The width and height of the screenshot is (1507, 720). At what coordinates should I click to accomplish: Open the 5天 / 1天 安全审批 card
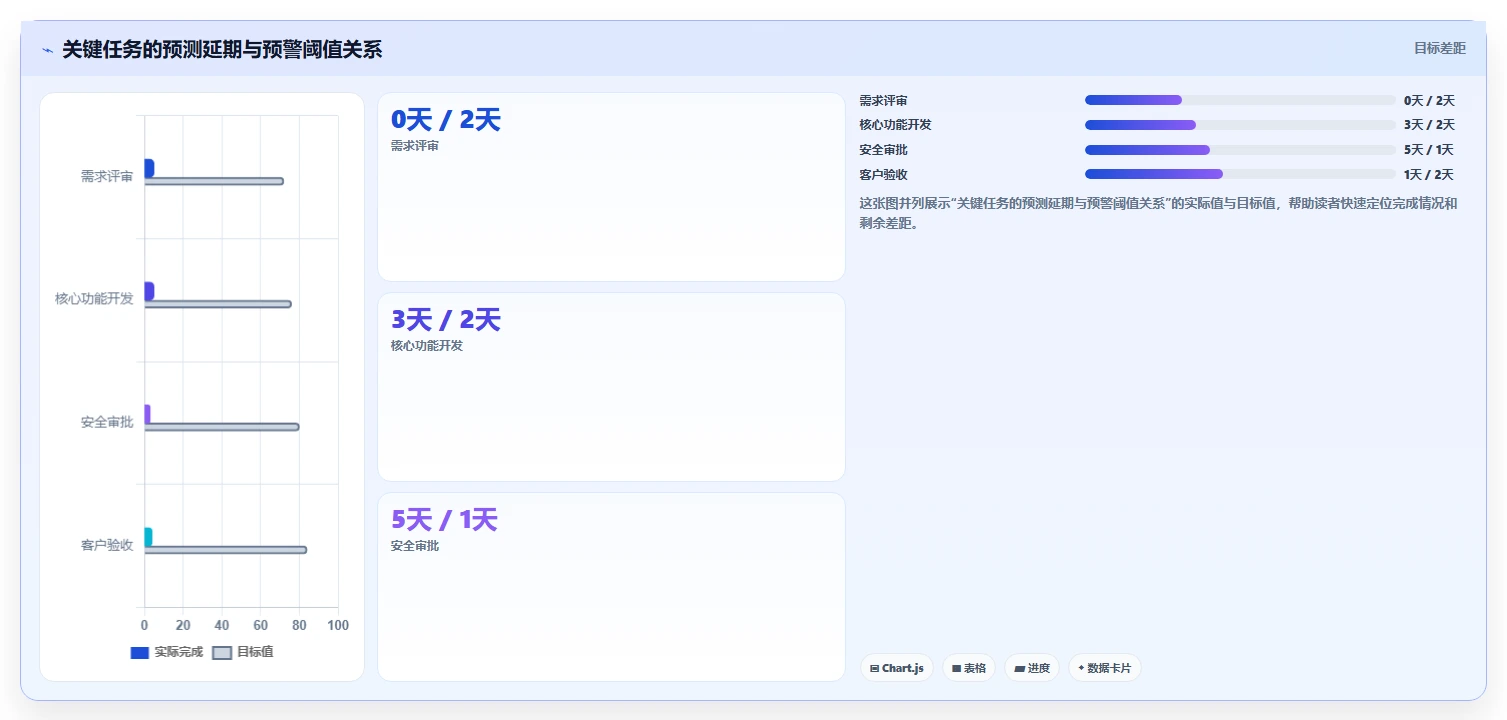tap(611, 587)
